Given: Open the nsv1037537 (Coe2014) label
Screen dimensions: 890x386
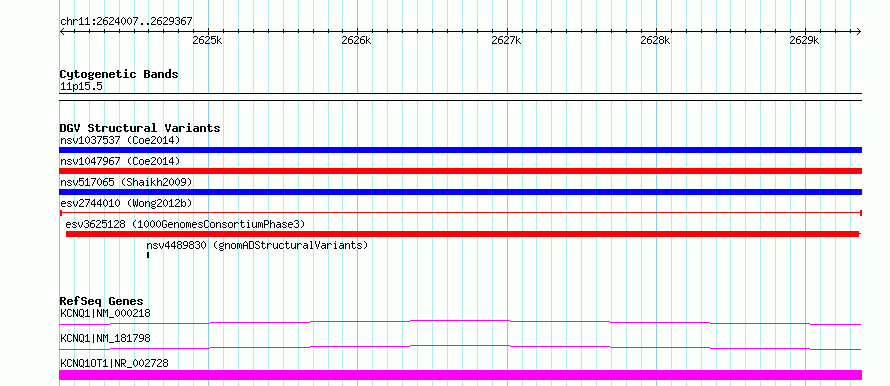Looking at the screenshot, I should [120, 140].
